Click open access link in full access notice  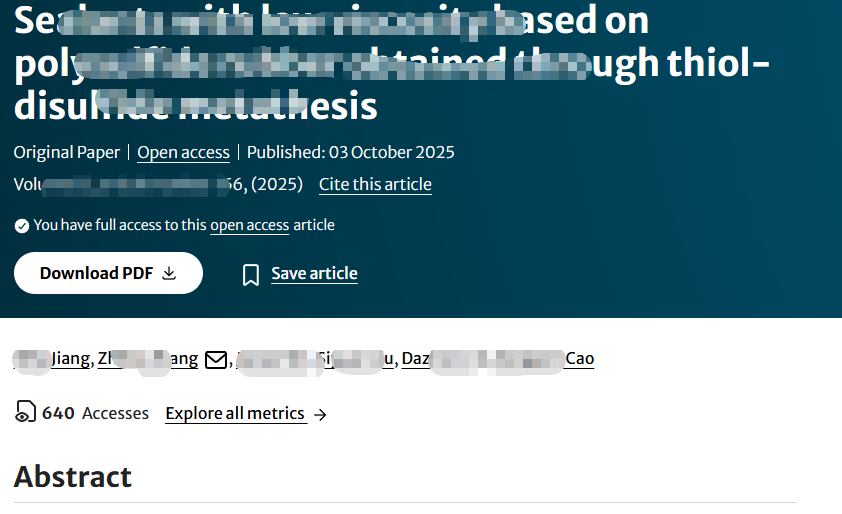[249, 225]
